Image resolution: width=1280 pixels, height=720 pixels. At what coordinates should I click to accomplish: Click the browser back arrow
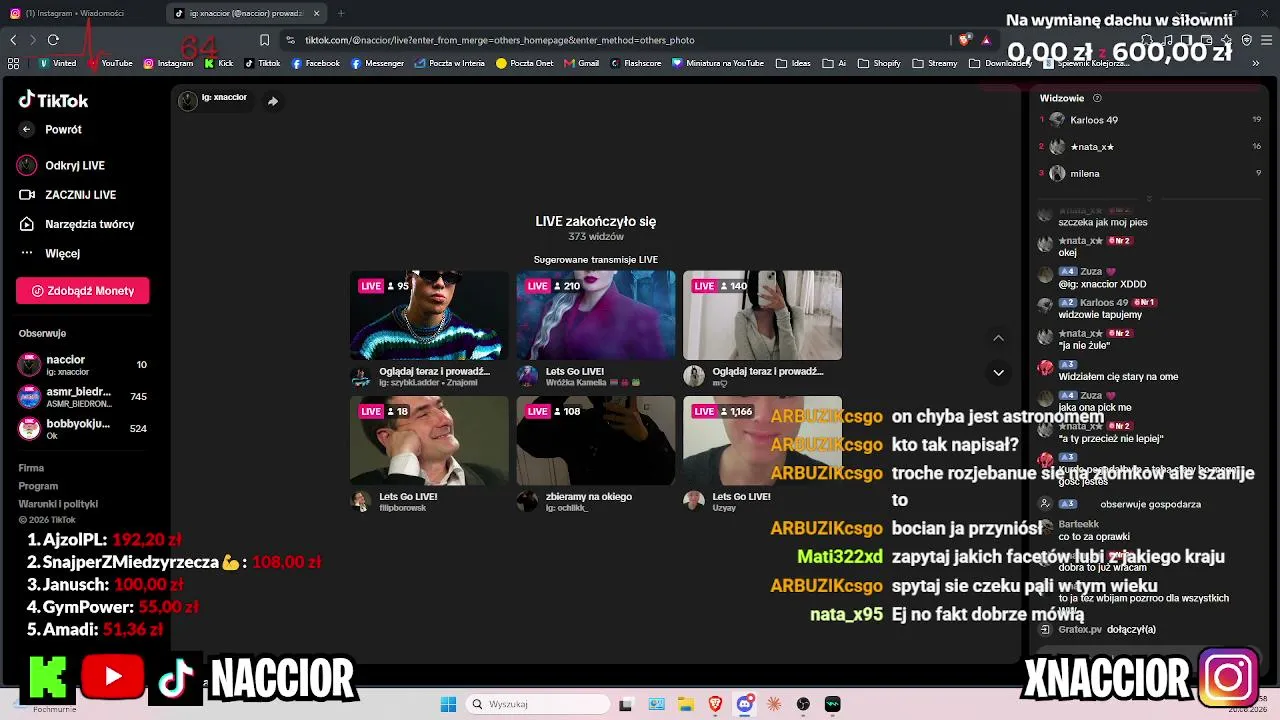13,40
